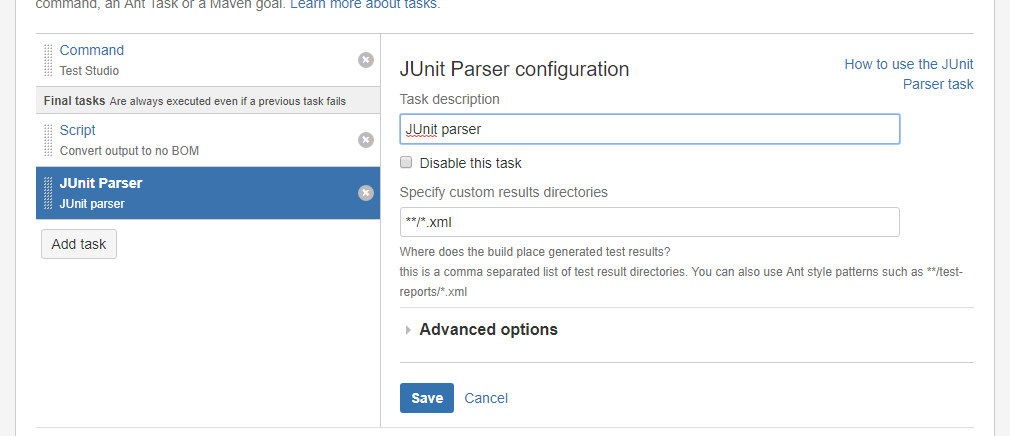Image resolution: width=1010 pixels, height=436 pixels.
Task: Grab the drag handle of JUnit Parser task
Action: (x=48, y=193)
